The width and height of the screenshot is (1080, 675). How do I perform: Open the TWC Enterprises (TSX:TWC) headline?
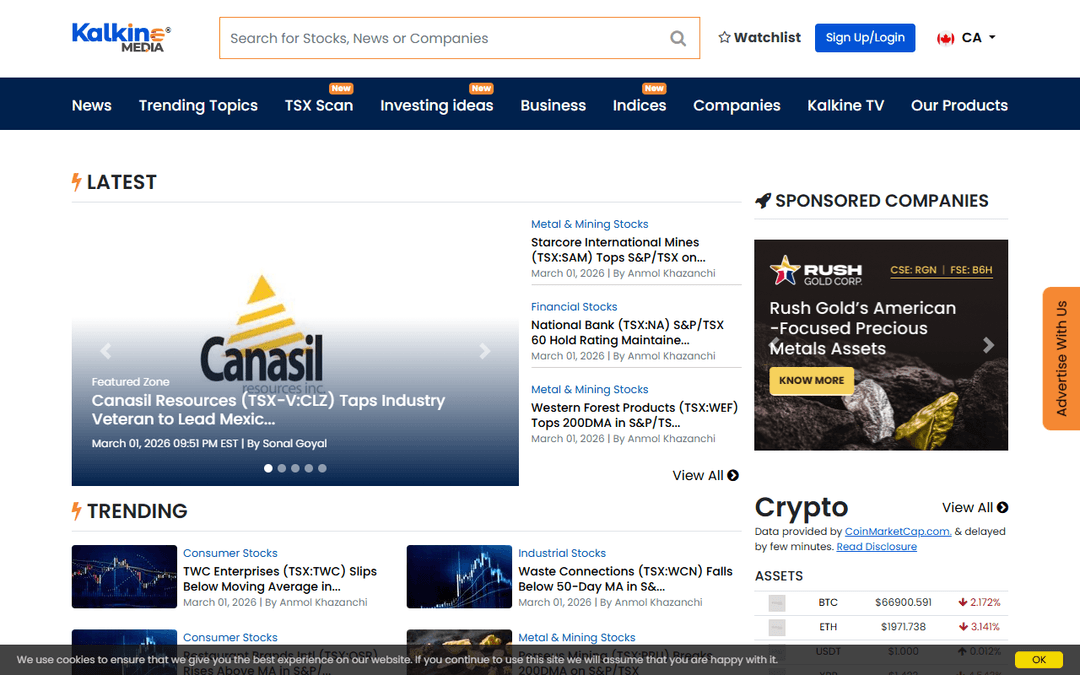(280, 579)
